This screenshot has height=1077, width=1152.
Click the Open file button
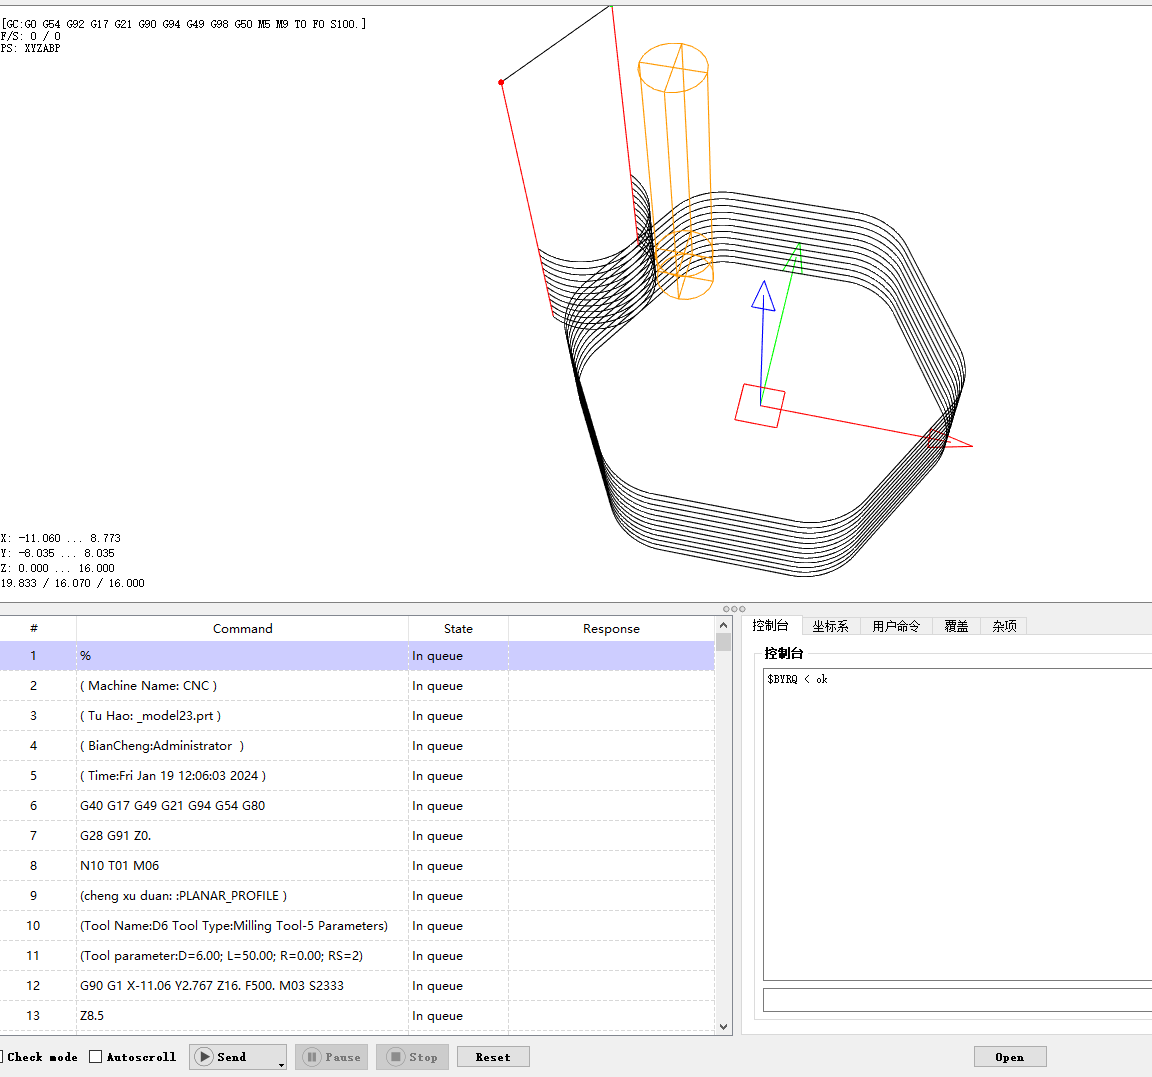pyautogui.click(x=1009, y=1057)
